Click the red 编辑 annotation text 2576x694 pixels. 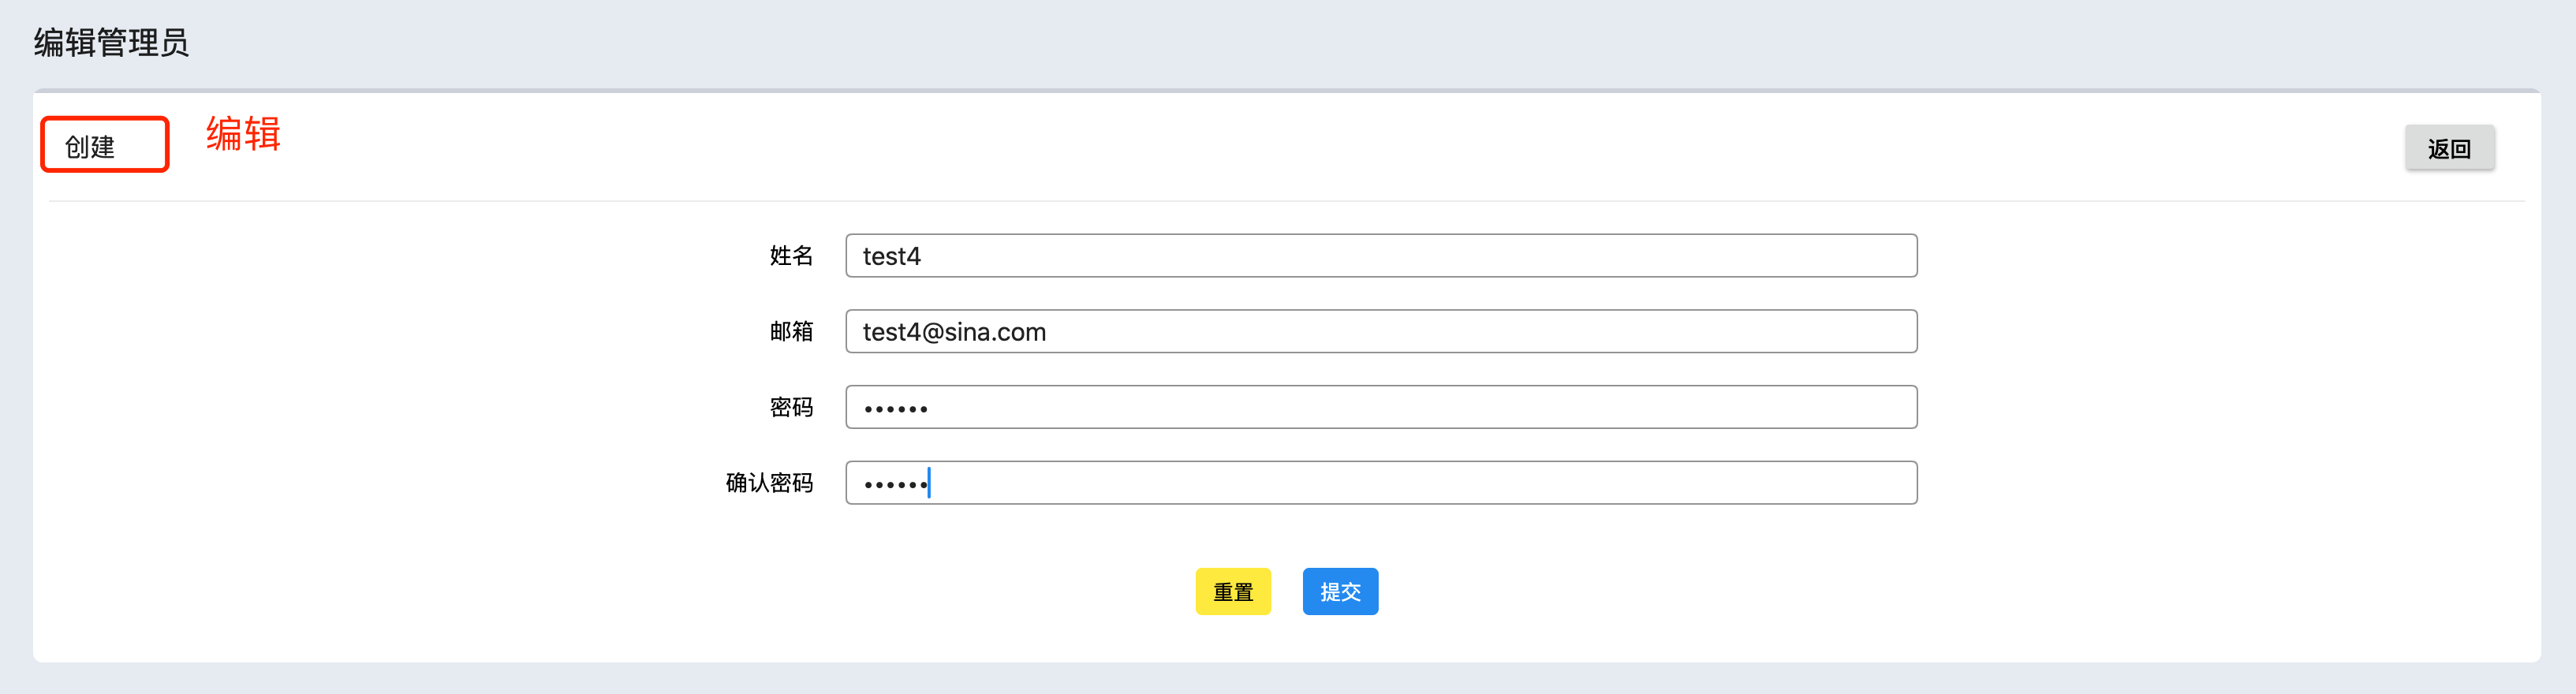[x=243, y=134]
